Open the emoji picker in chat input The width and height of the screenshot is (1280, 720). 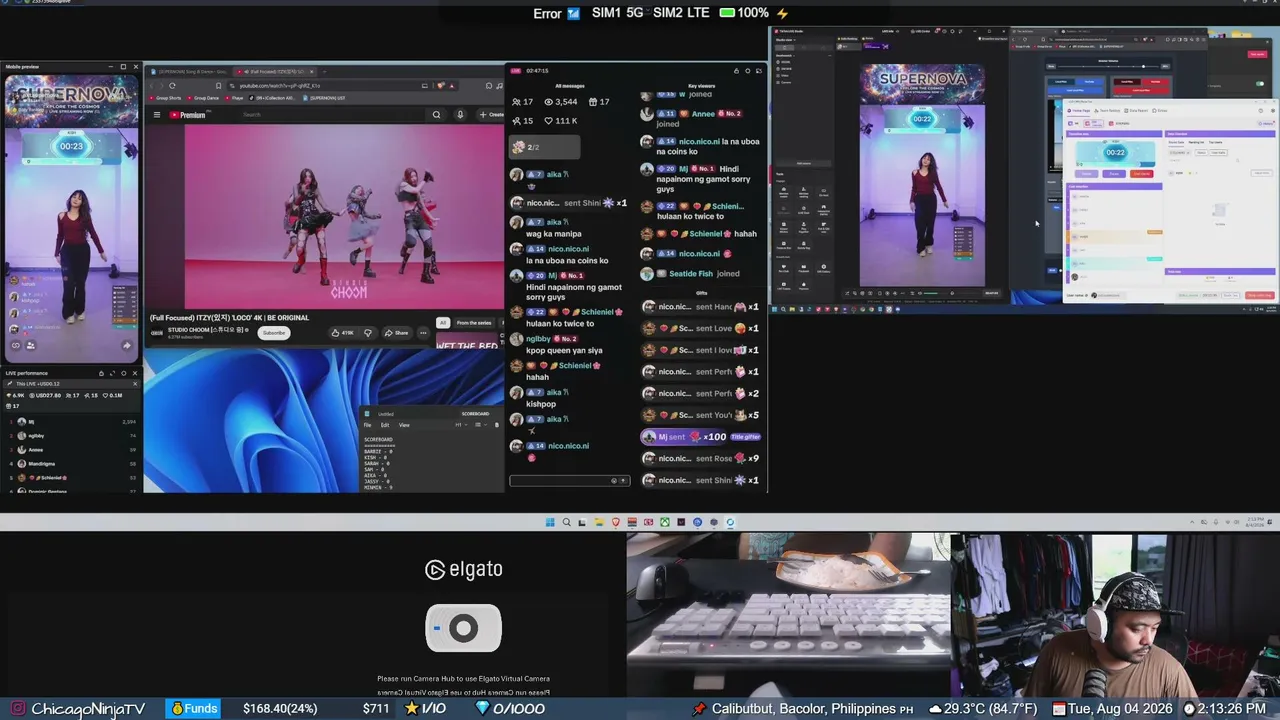pyautogui.click(x=614, y=481)
